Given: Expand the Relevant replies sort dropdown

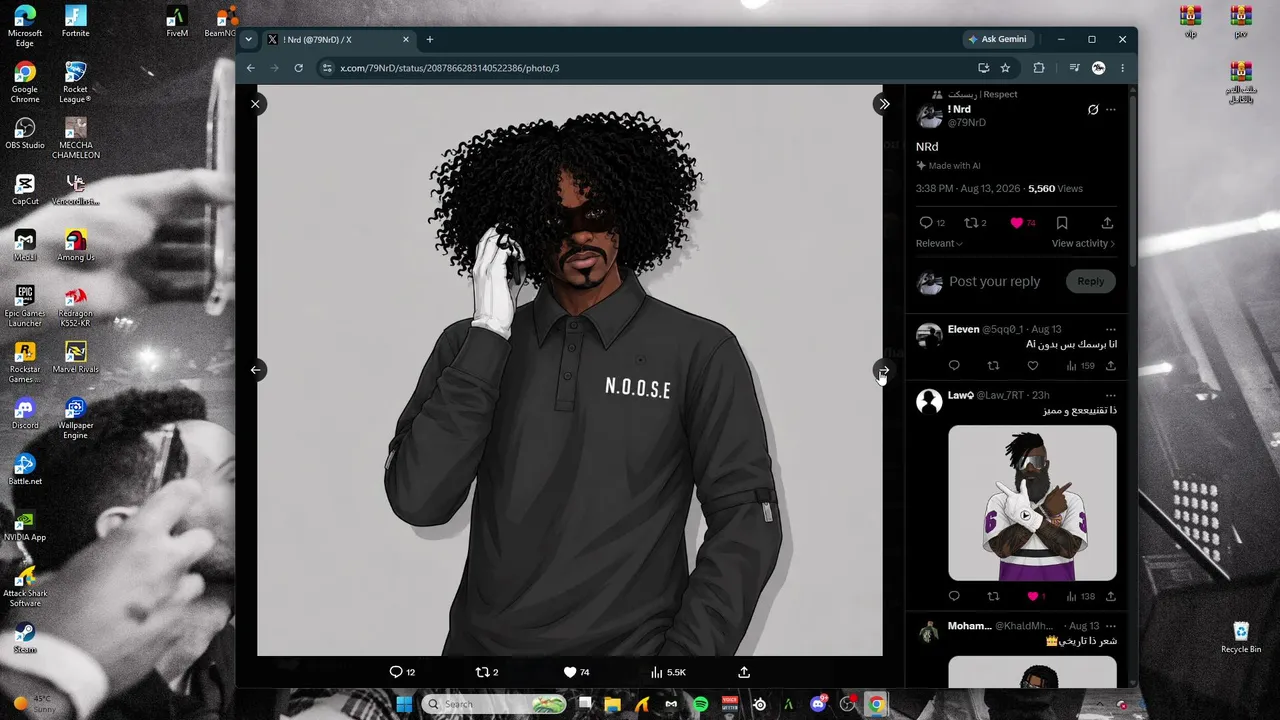Looking at the screenshot, I should point(939,244).
